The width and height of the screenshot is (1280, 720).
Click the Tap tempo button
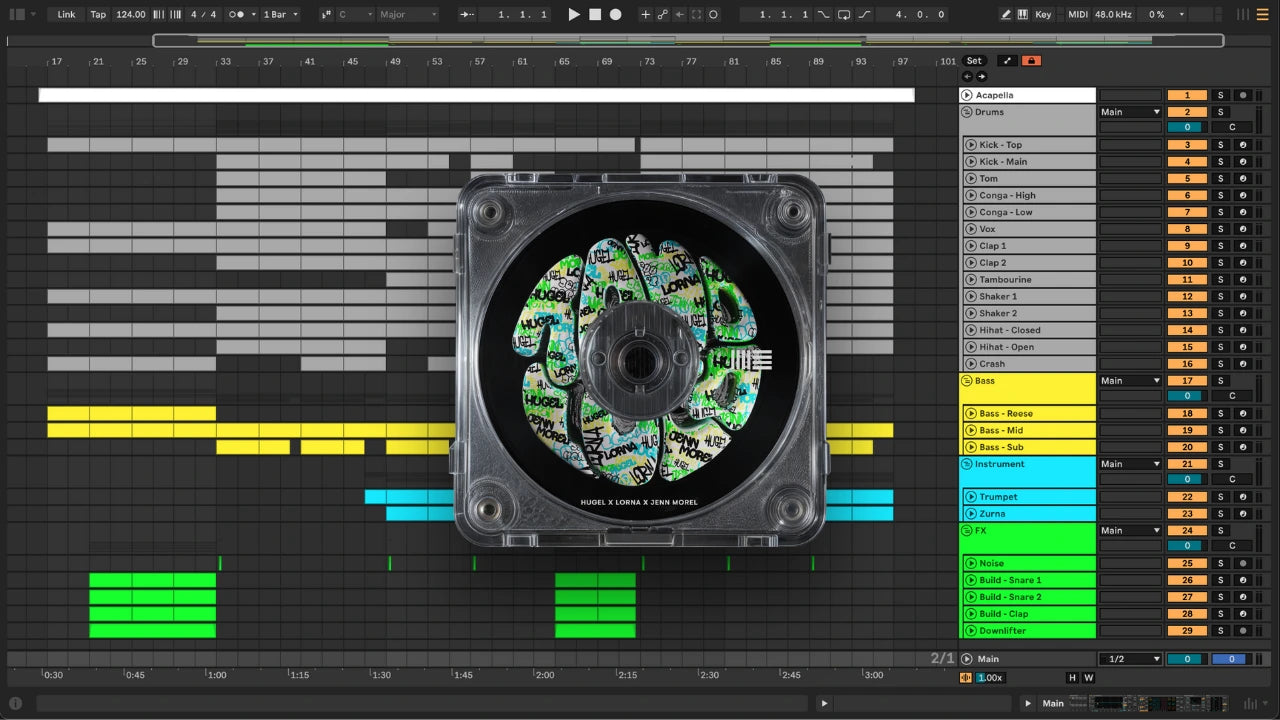[98, 15]
